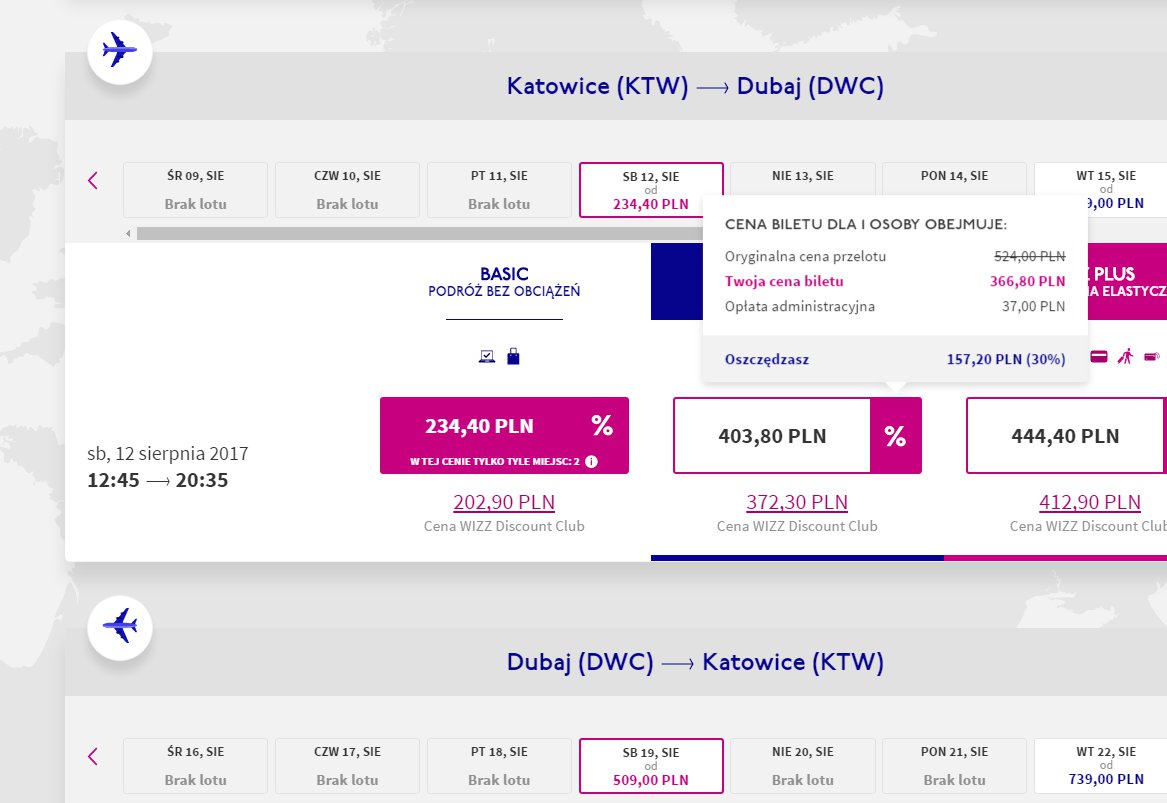Click the carry-on bag icon under BASIC

pyautogui.click(x=514, y=356)
